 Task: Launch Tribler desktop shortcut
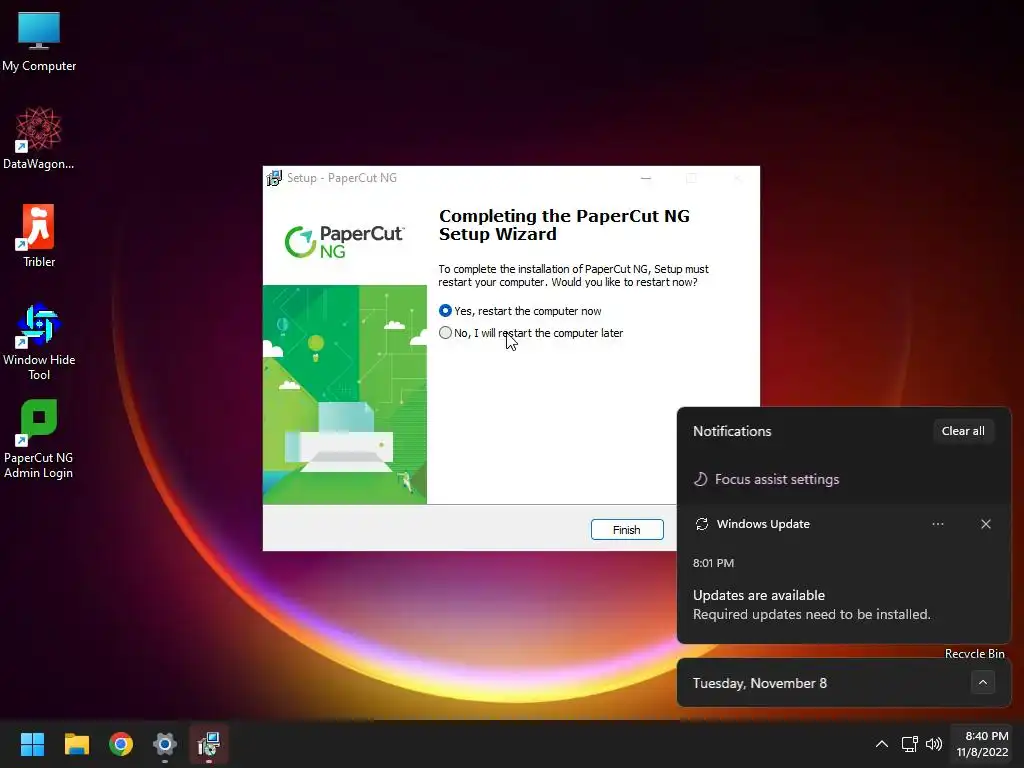39,236
